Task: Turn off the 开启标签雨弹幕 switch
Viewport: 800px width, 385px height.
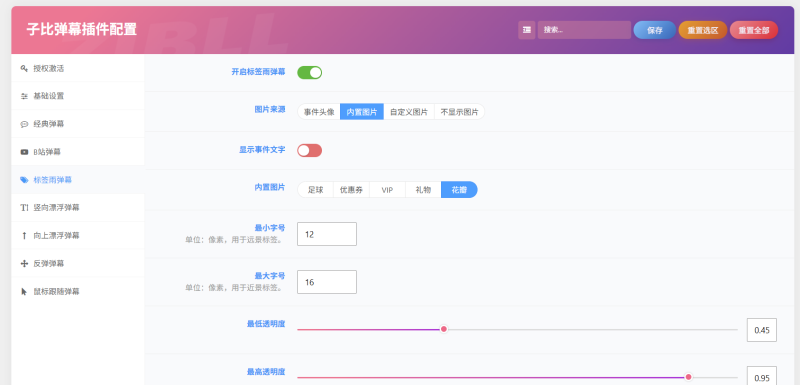Action: 310,72
